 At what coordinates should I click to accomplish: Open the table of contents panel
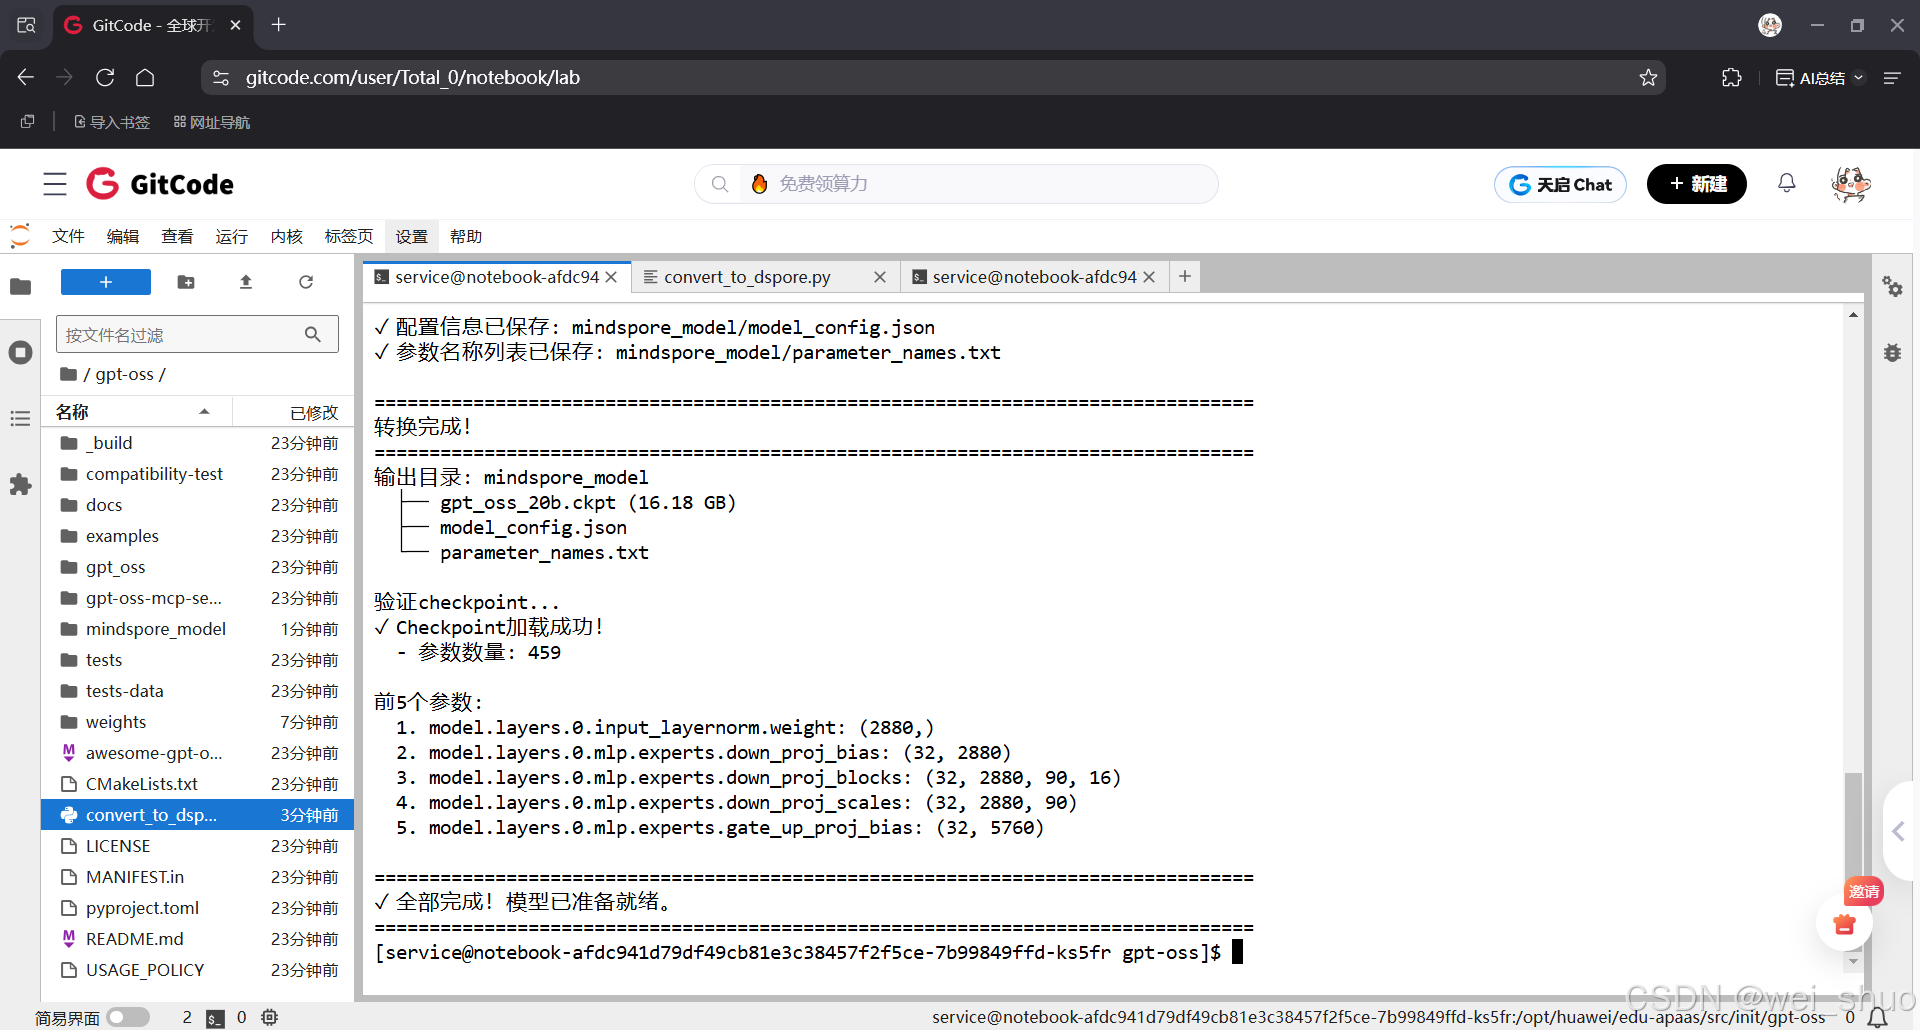[20, 419]
